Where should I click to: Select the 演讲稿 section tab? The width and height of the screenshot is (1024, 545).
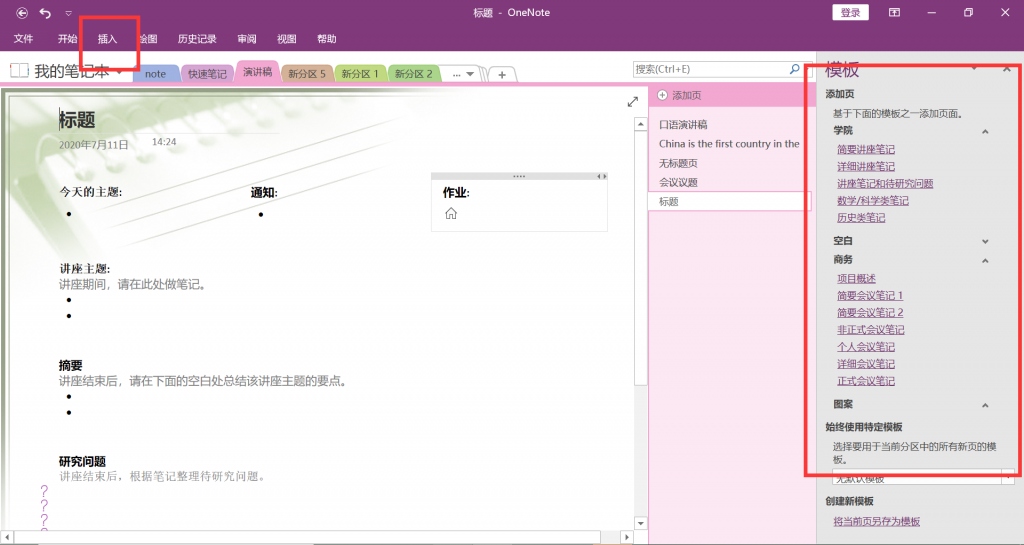258,72
